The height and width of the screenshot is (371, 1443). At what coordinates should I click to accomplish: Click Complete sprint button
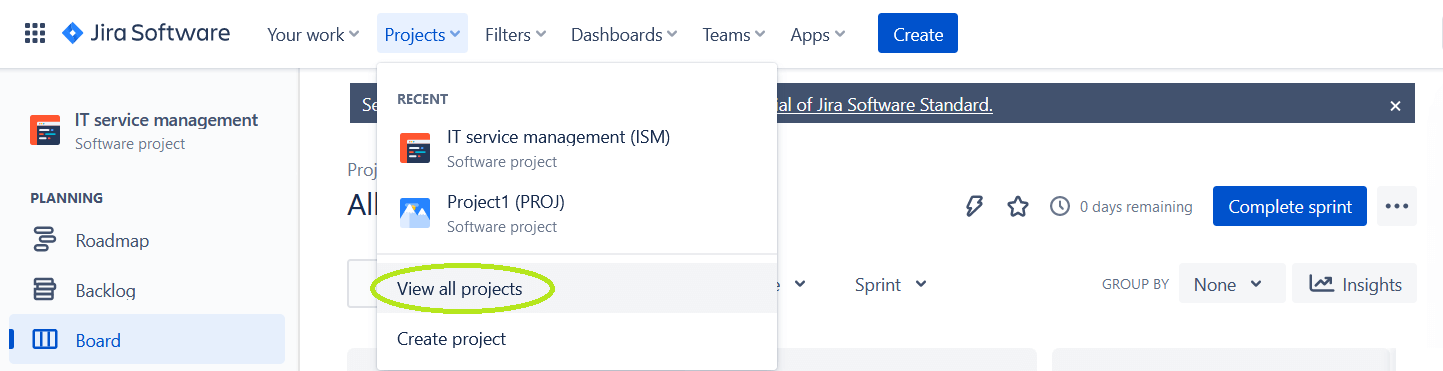click(x=1290, y=206)
